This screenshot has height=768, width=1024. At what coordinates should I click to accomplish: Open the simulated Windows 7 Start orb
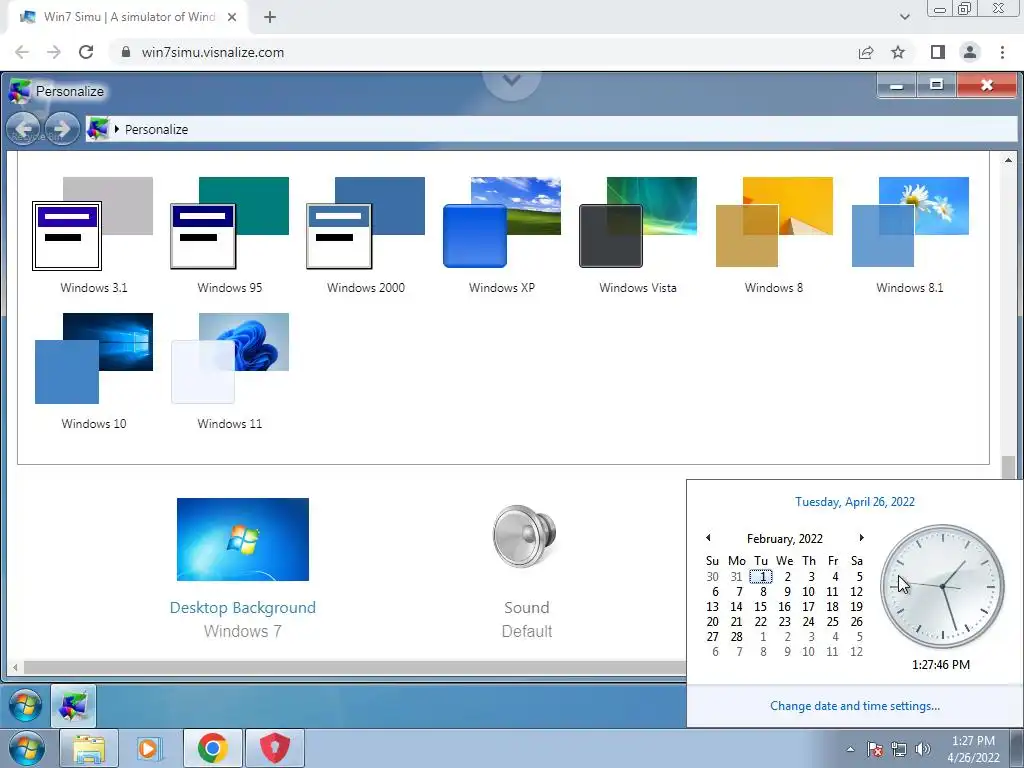click(x=26, y=705)
